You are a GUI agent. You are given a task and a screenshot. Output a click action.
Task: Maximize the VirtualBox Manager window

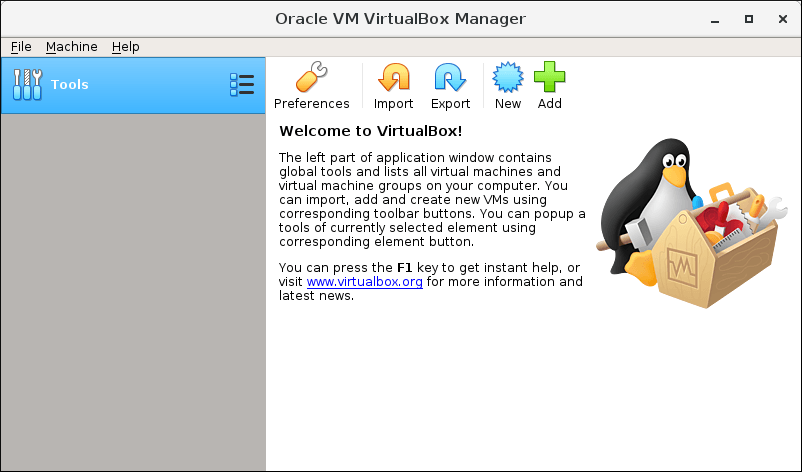click(749, 19)
